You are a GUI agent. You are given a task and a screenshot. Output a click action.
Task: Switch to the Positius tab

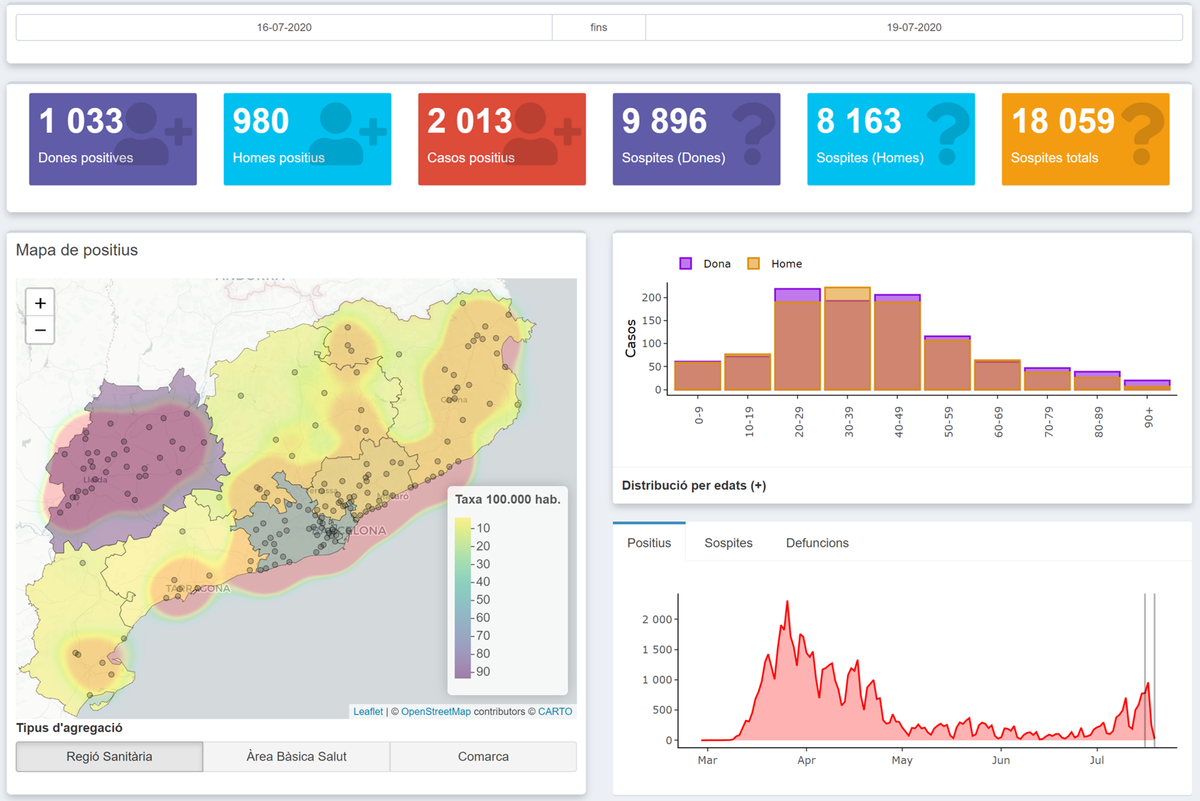649,542
